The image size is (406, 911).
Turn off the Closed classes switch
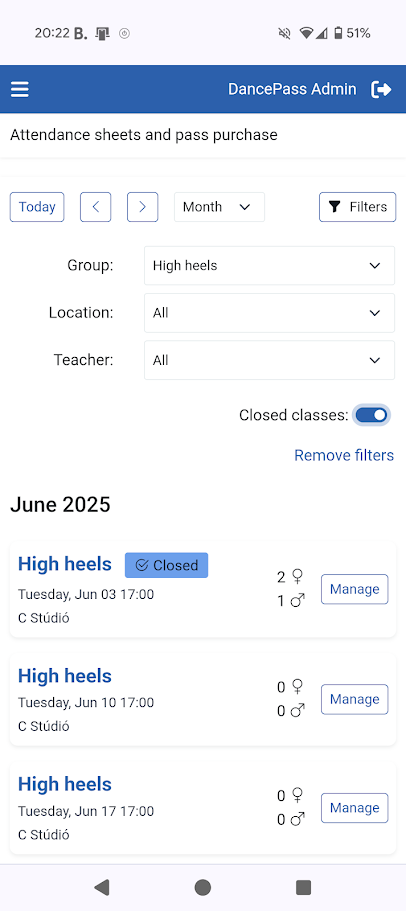pyautogui.click(x=371, y=415)
